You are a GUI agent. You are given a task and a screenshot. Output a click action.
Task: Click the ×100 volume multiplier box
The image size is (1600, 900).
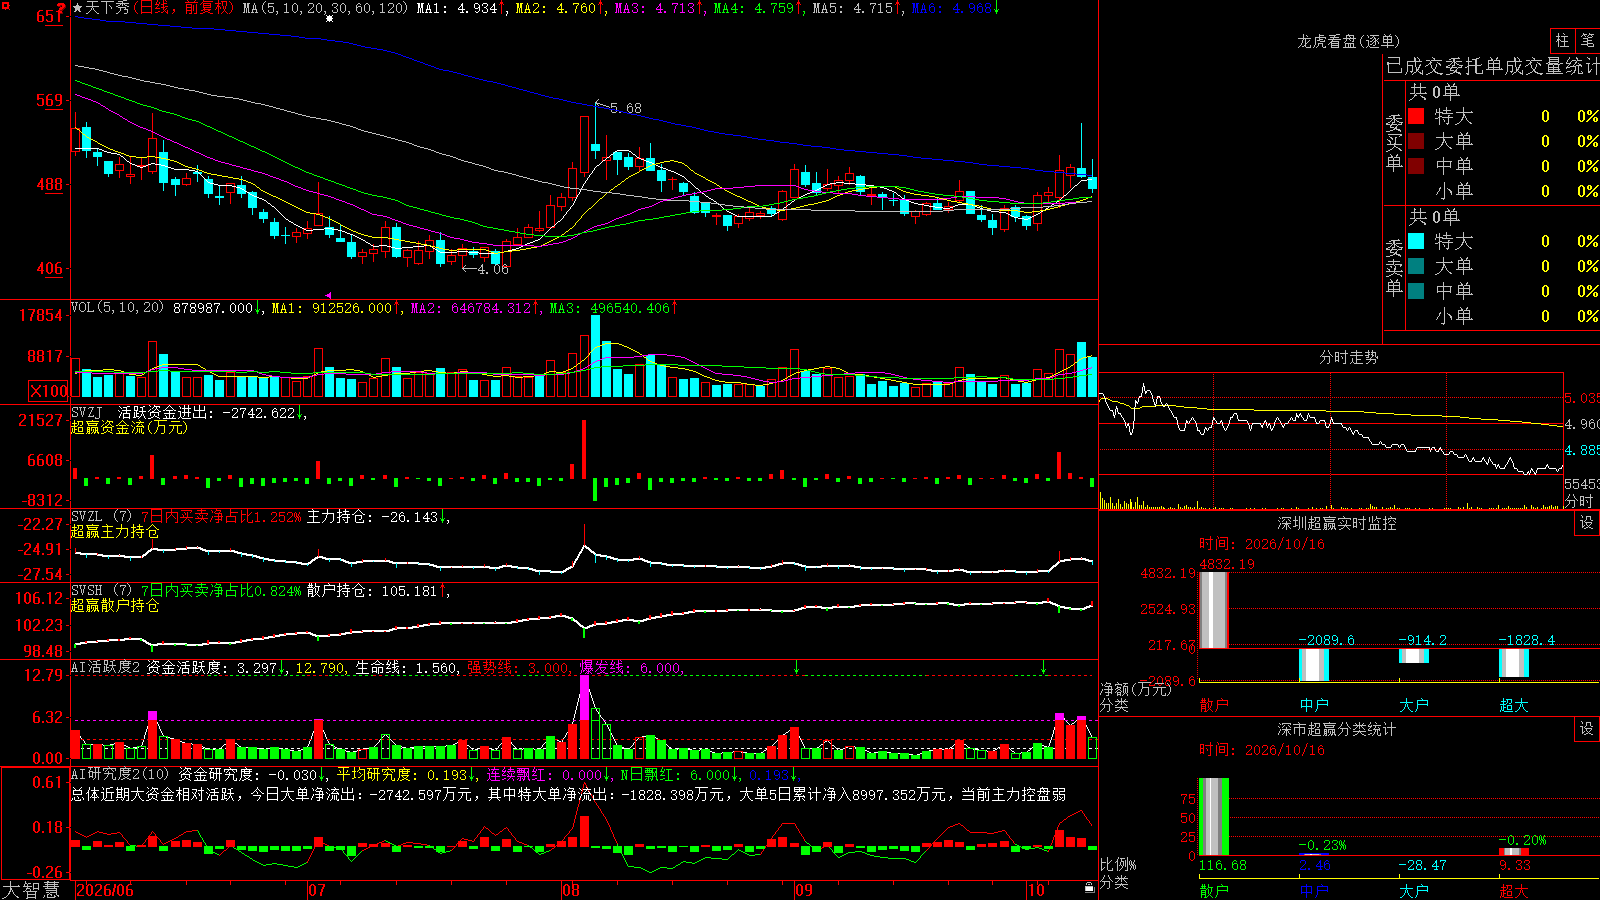point(49,391)
